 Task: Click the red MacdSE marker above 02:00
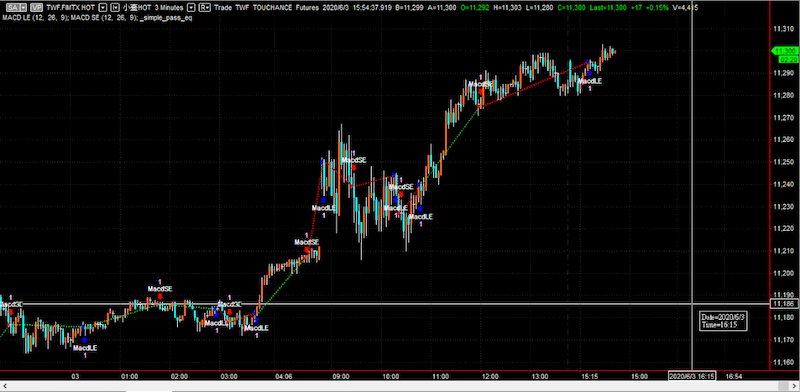click(x=160, y=296)
